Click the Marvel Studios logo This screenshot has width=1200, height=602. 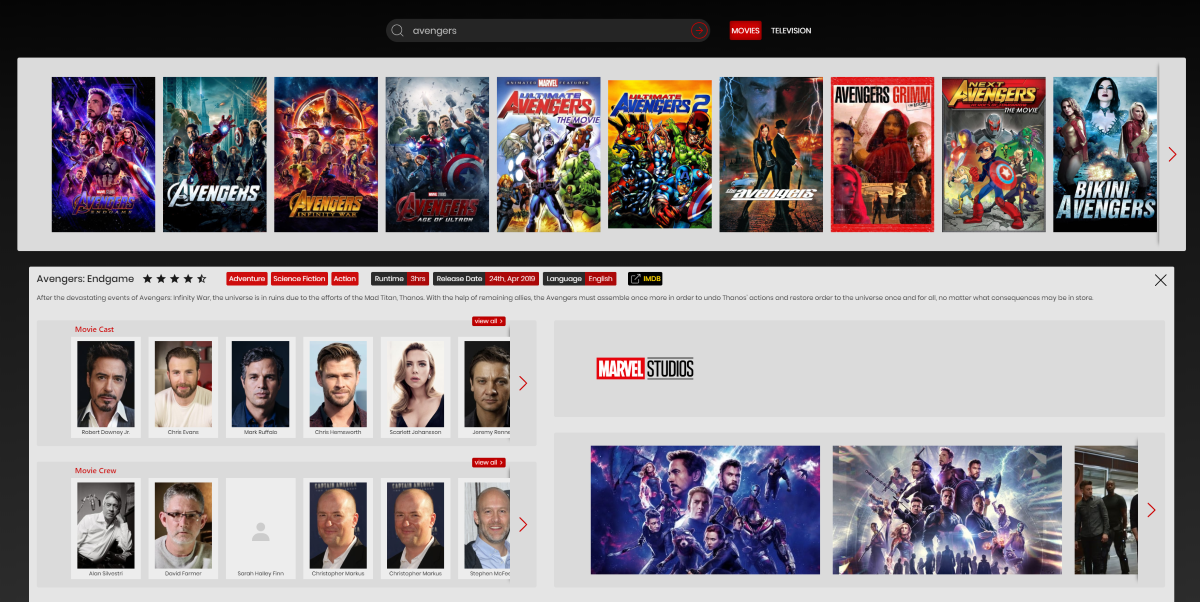click(645, 369)
